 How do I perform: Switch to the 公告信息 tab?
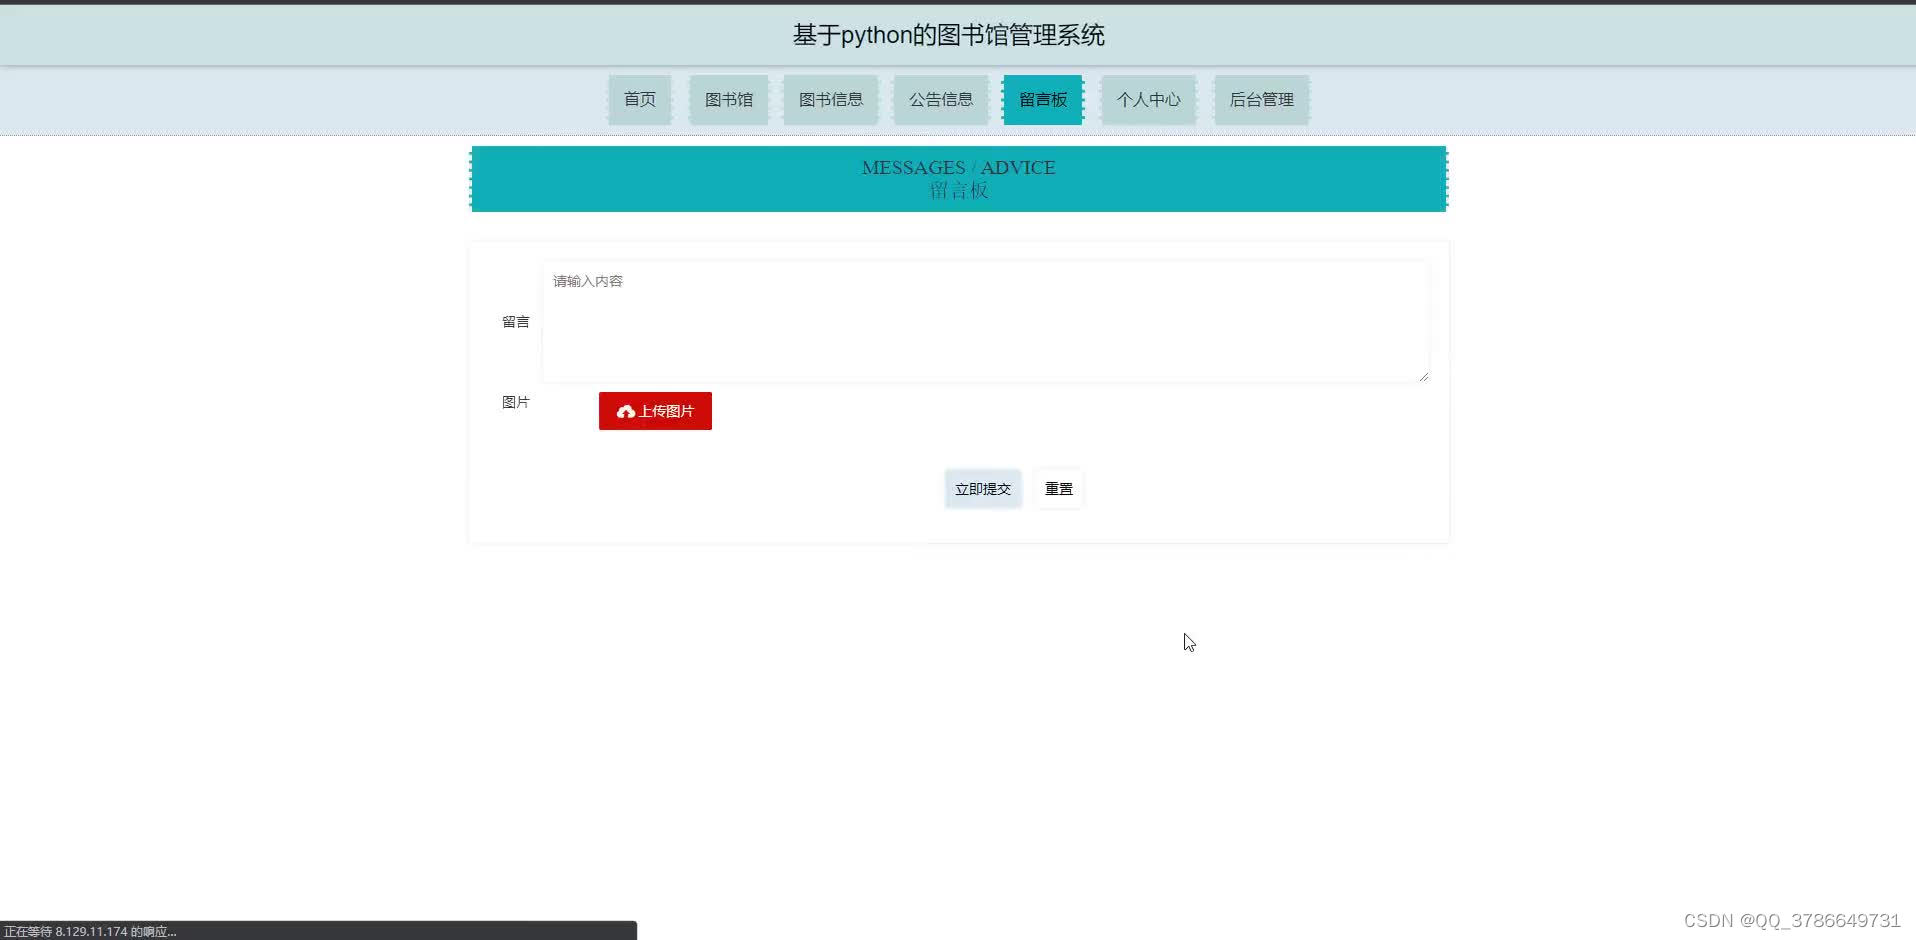(941, 100)
